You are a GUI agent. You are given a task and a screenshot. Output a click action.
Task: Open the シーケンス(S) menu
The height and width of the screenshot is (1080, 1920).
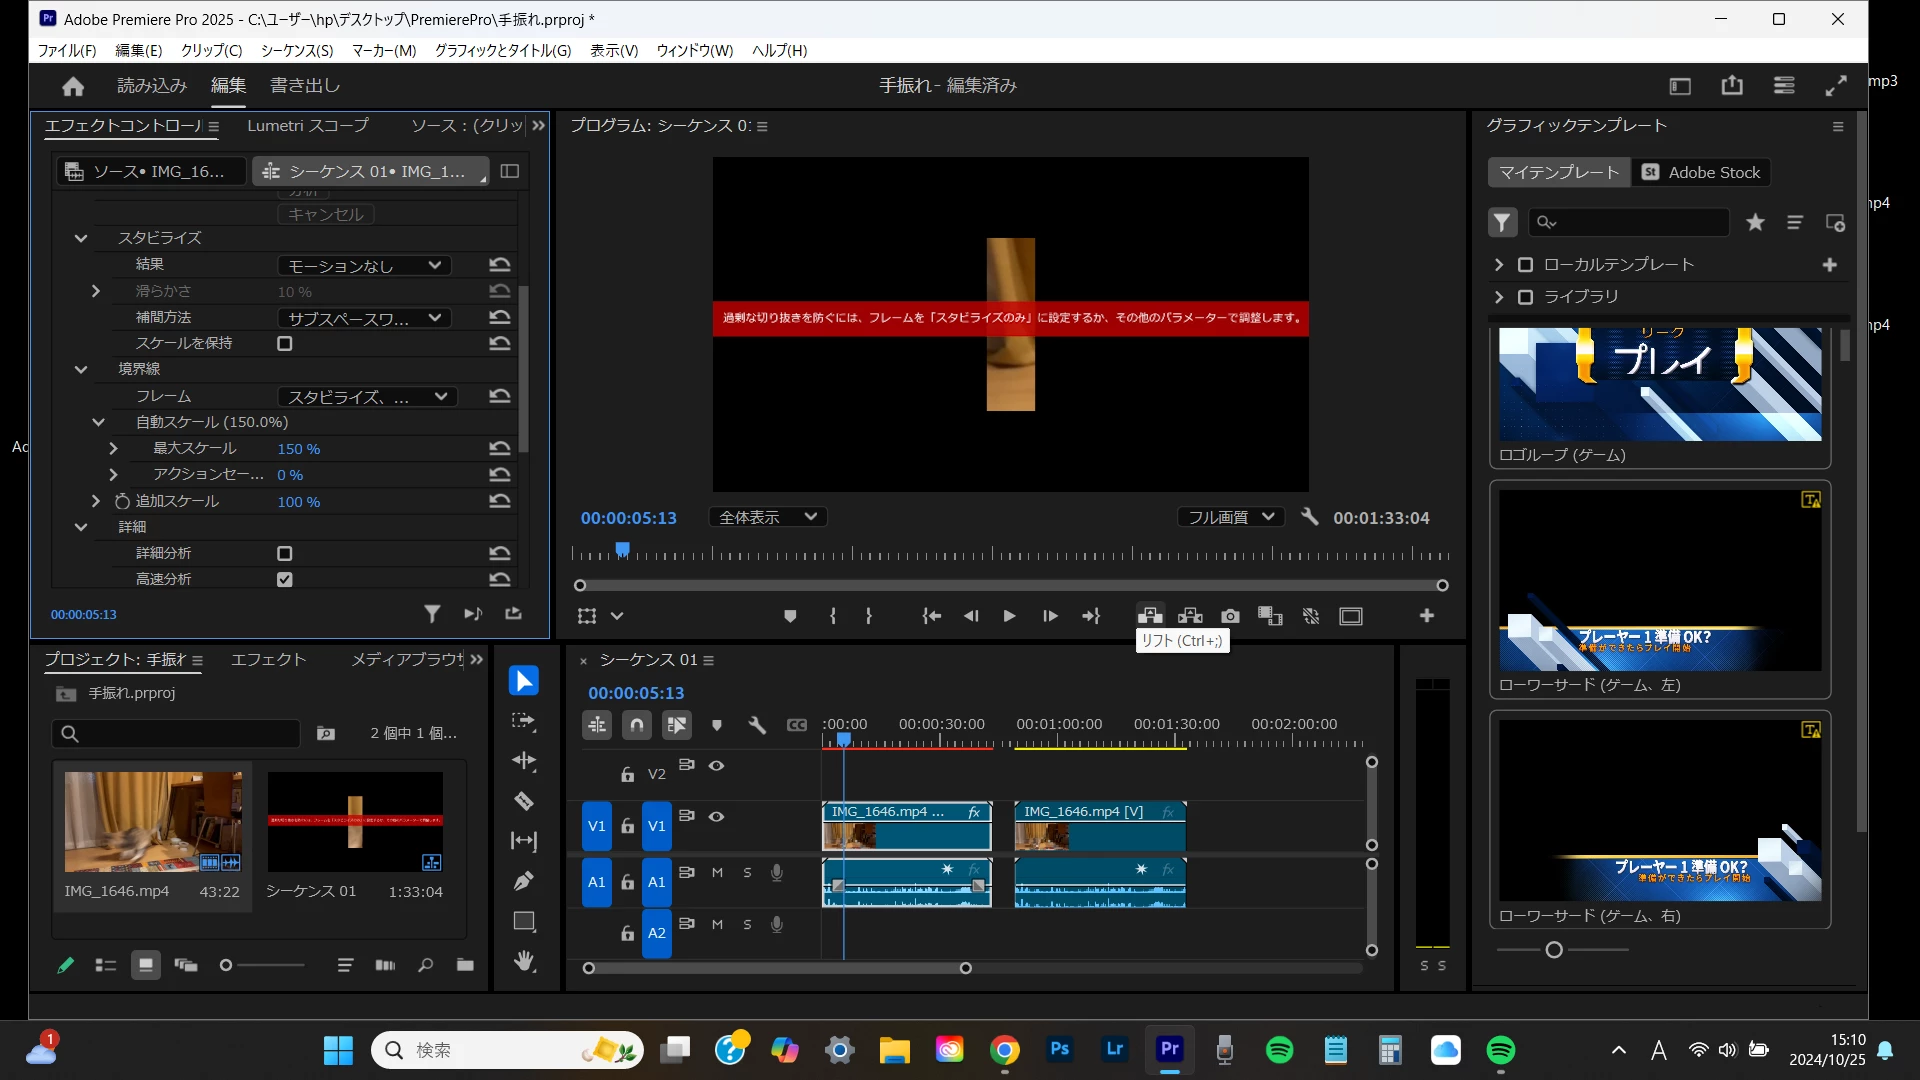point(297,50)
